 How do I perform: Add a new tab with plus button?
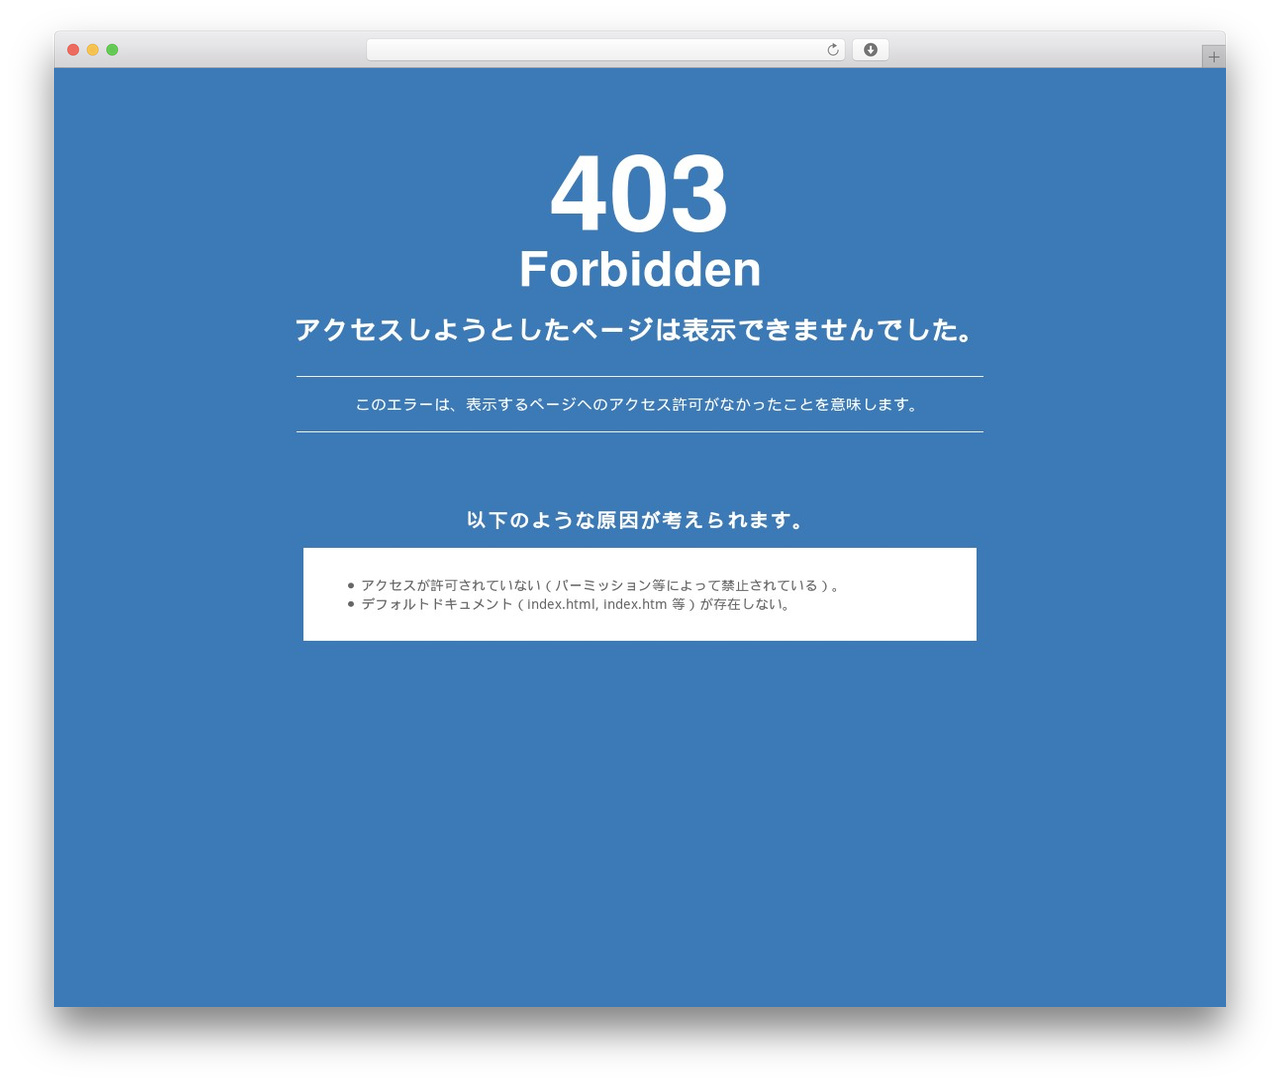[1213, 57]
